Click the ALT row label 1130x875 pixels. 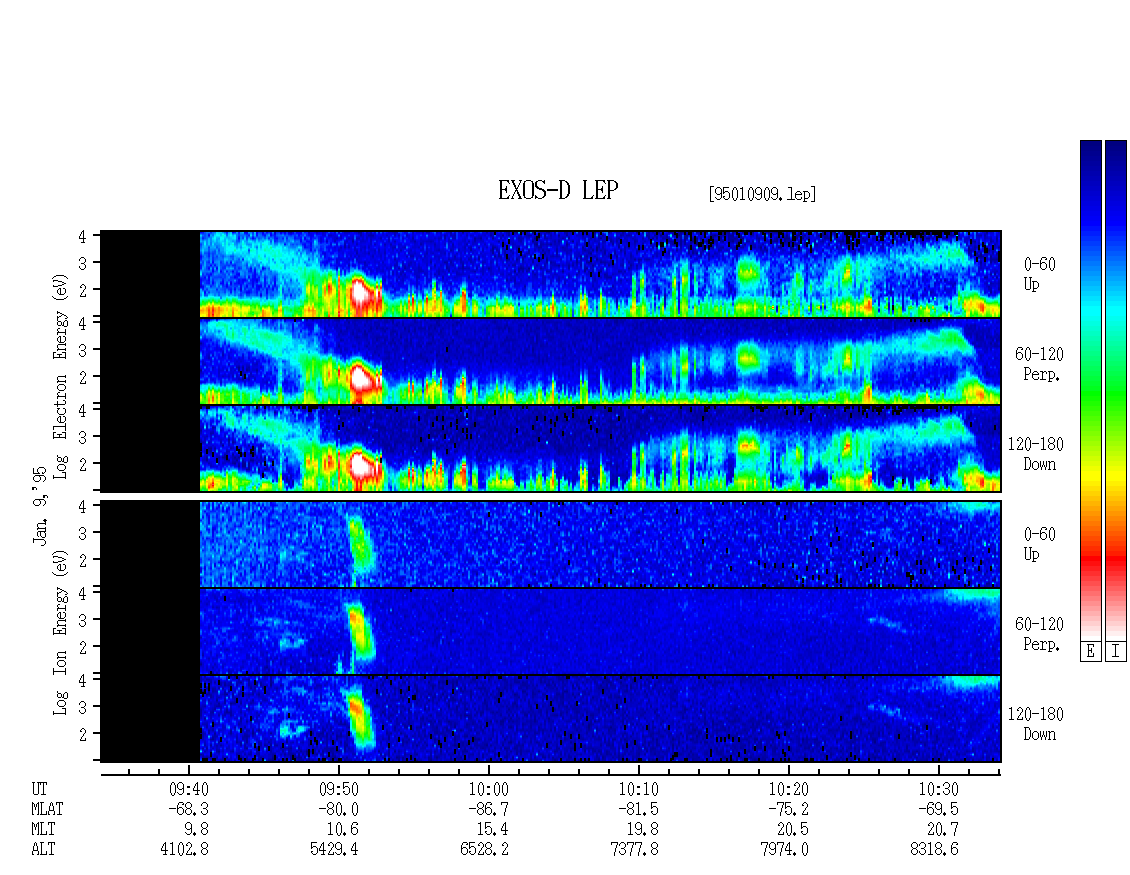43,850
